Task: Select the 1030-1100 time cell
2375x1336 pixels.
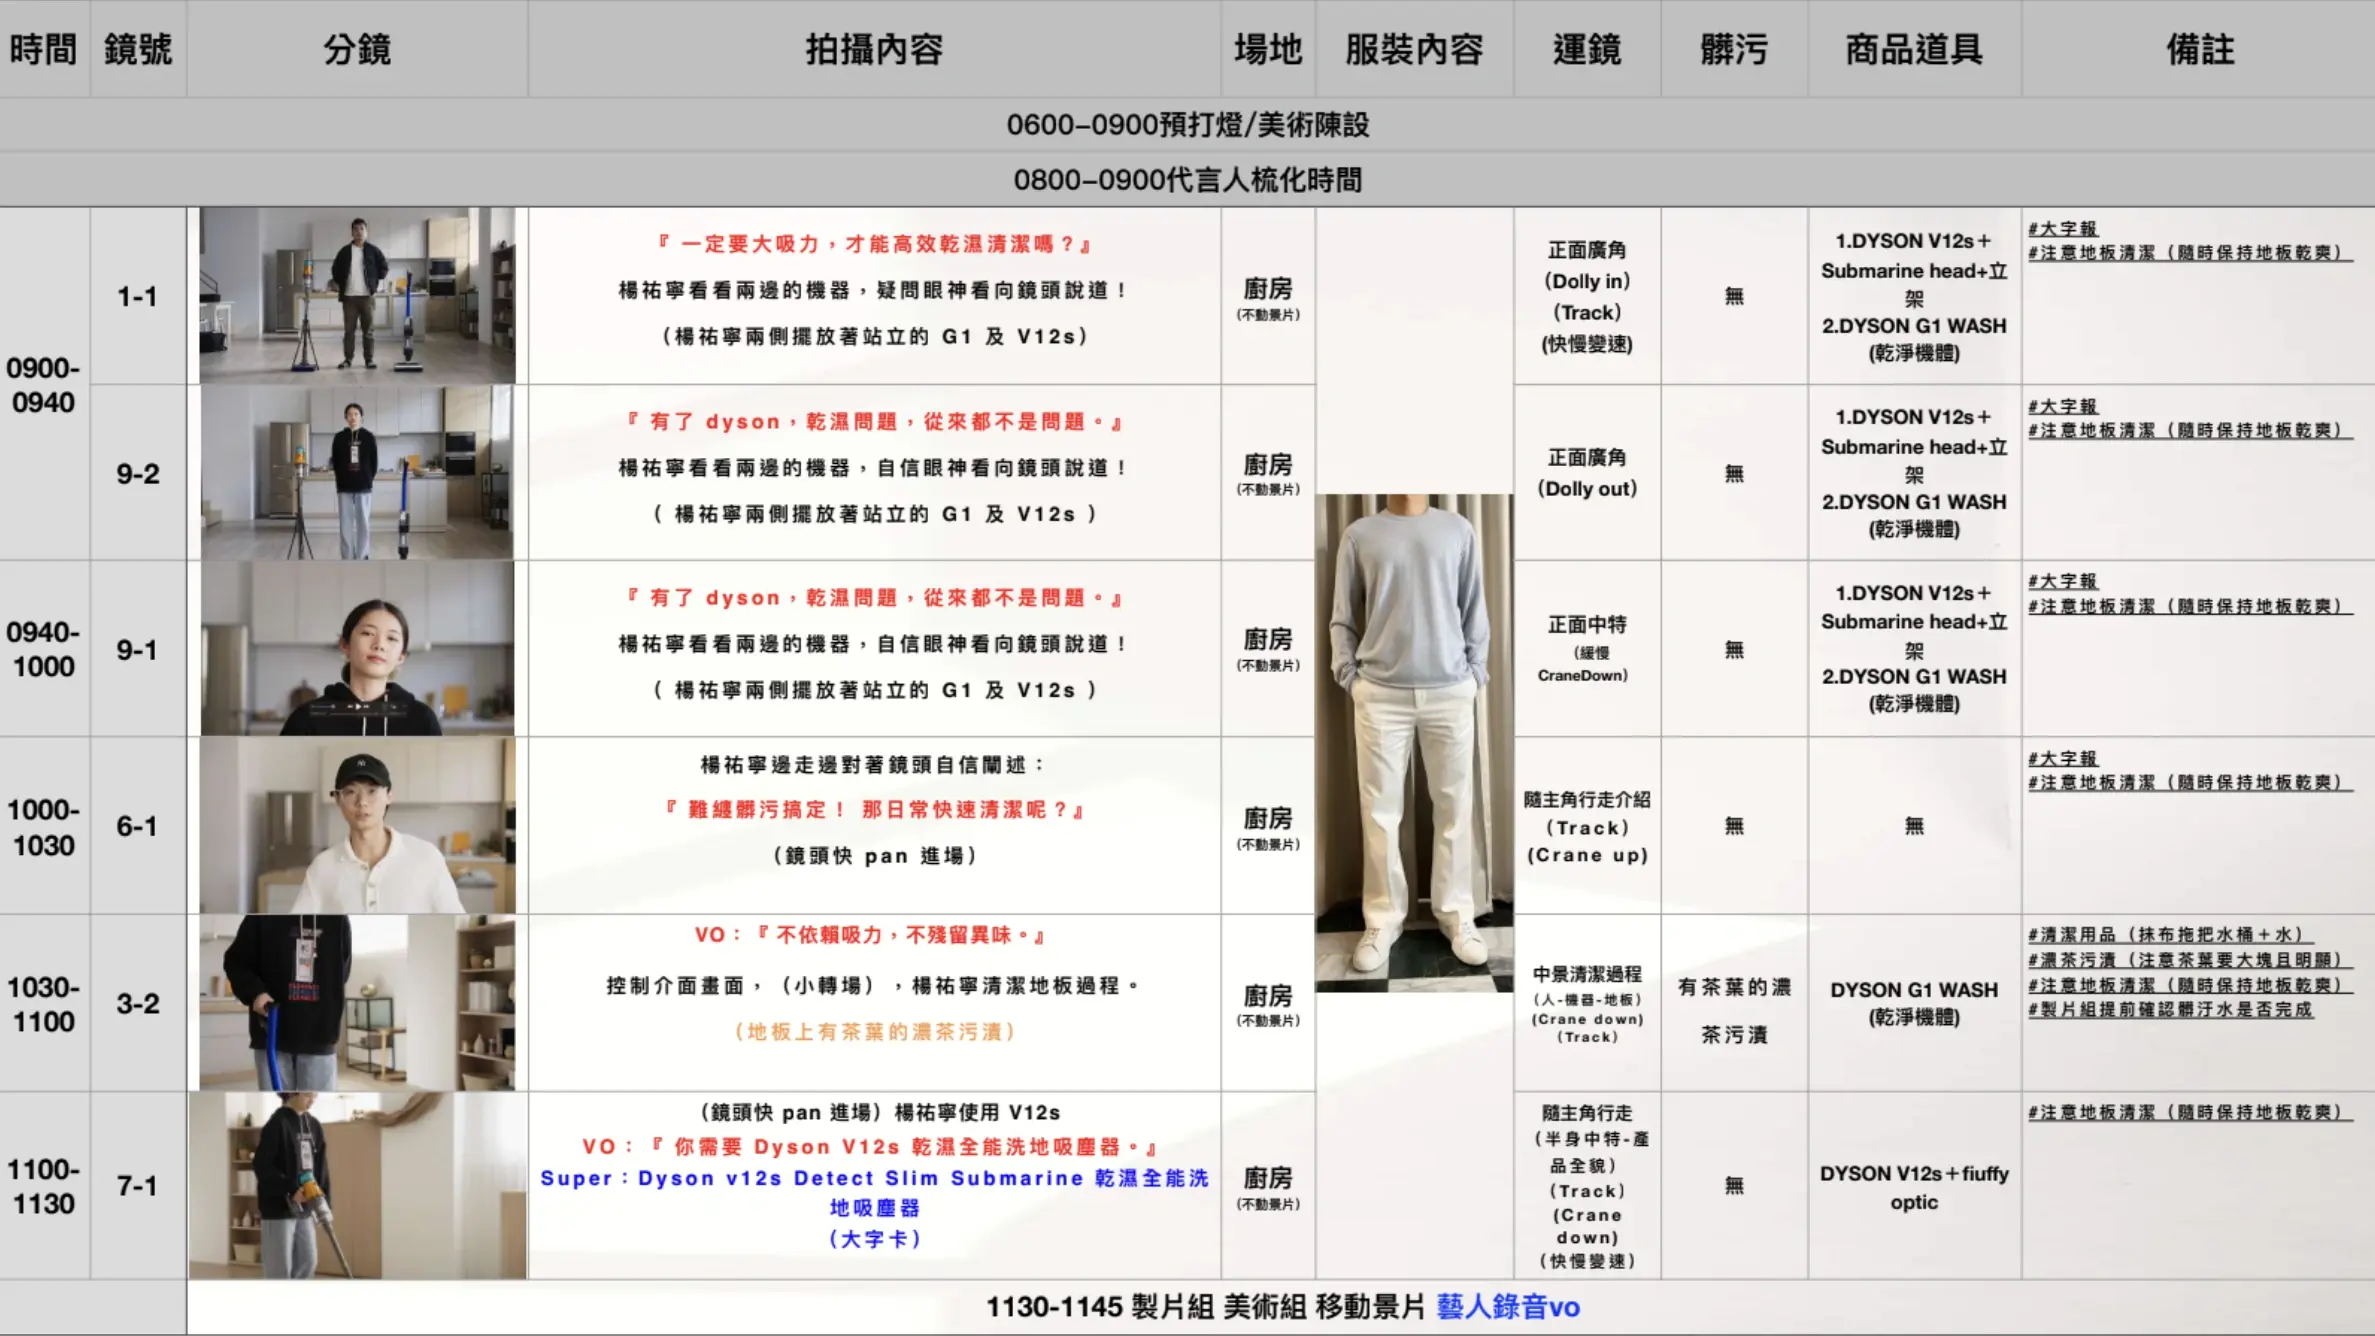Action: [x=43, y=1004]
